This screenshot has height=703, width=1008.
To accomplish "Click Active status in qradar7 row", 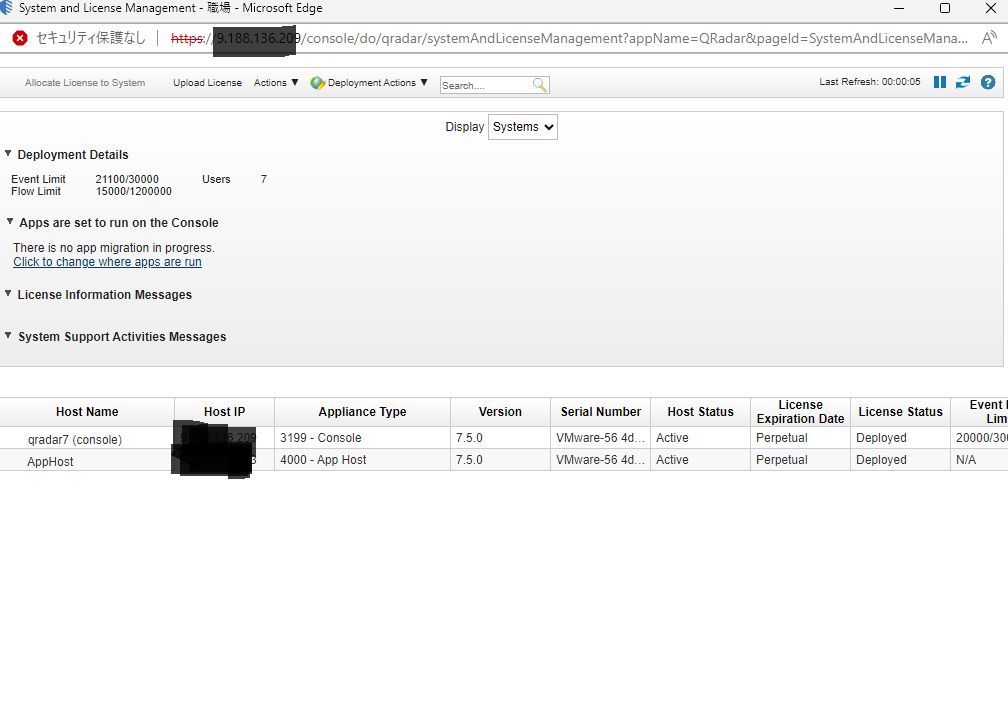I will click(672, 438).
